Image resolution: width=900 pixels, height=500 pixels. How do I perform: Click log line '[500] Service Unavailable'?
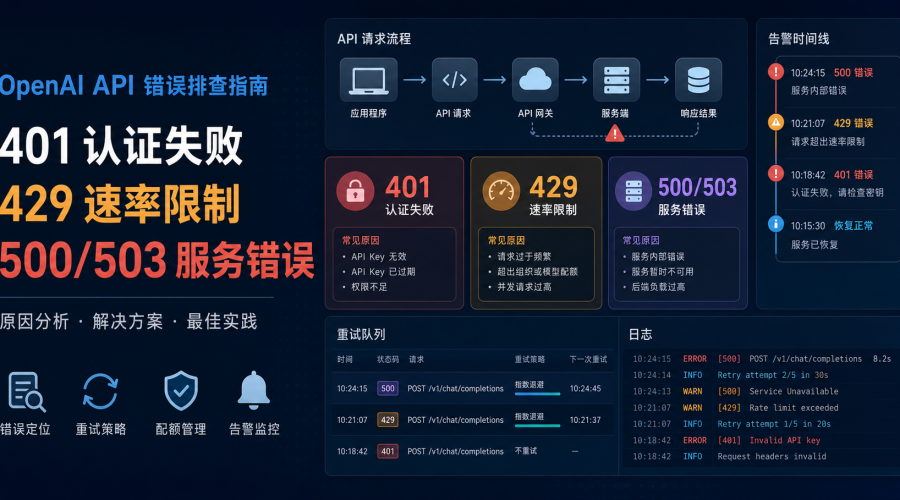click(x=778, y=391)
